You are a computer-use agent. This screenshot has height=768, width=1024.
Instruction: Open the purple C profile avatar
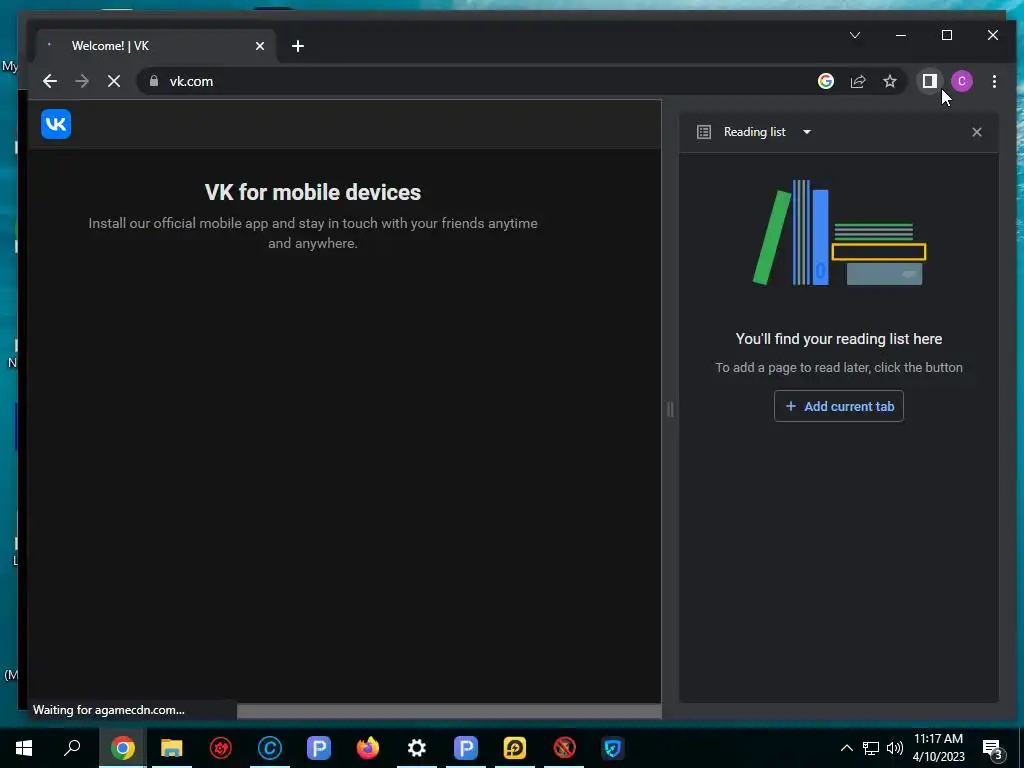pos(961,81)
